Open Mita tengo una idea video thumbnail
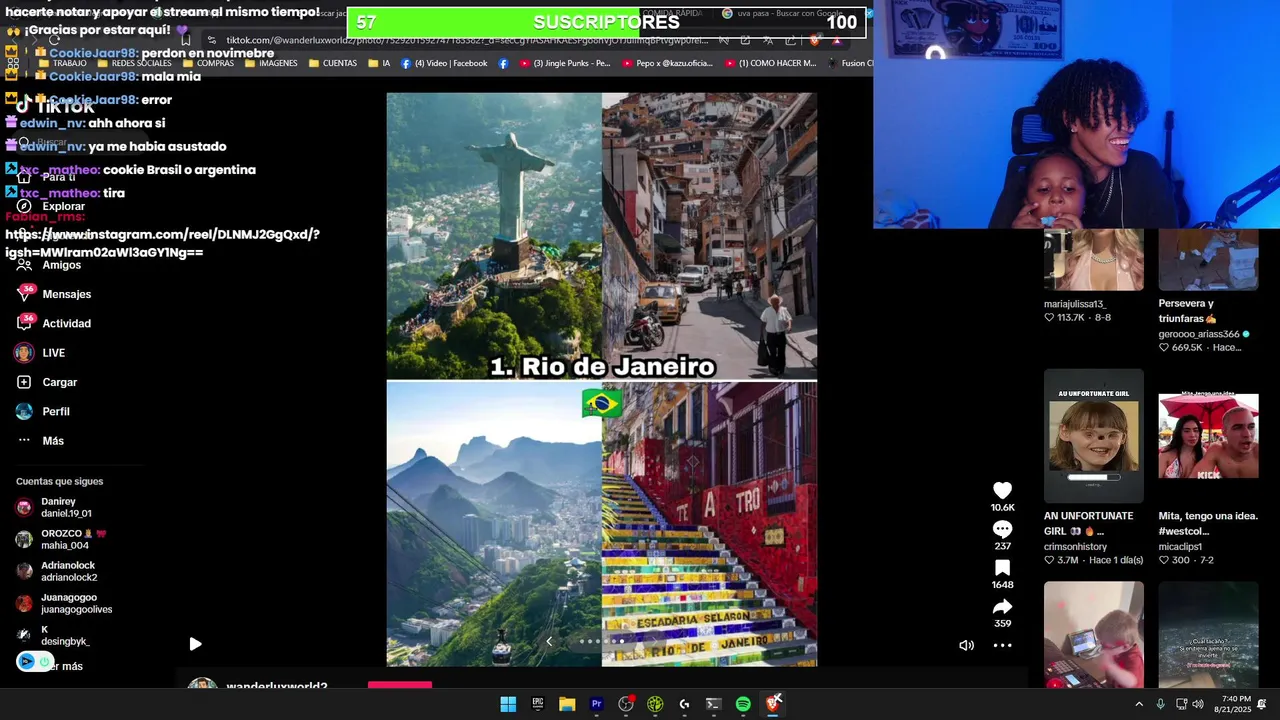This screenshot has width=1280, height=720. click(1208, 436)
